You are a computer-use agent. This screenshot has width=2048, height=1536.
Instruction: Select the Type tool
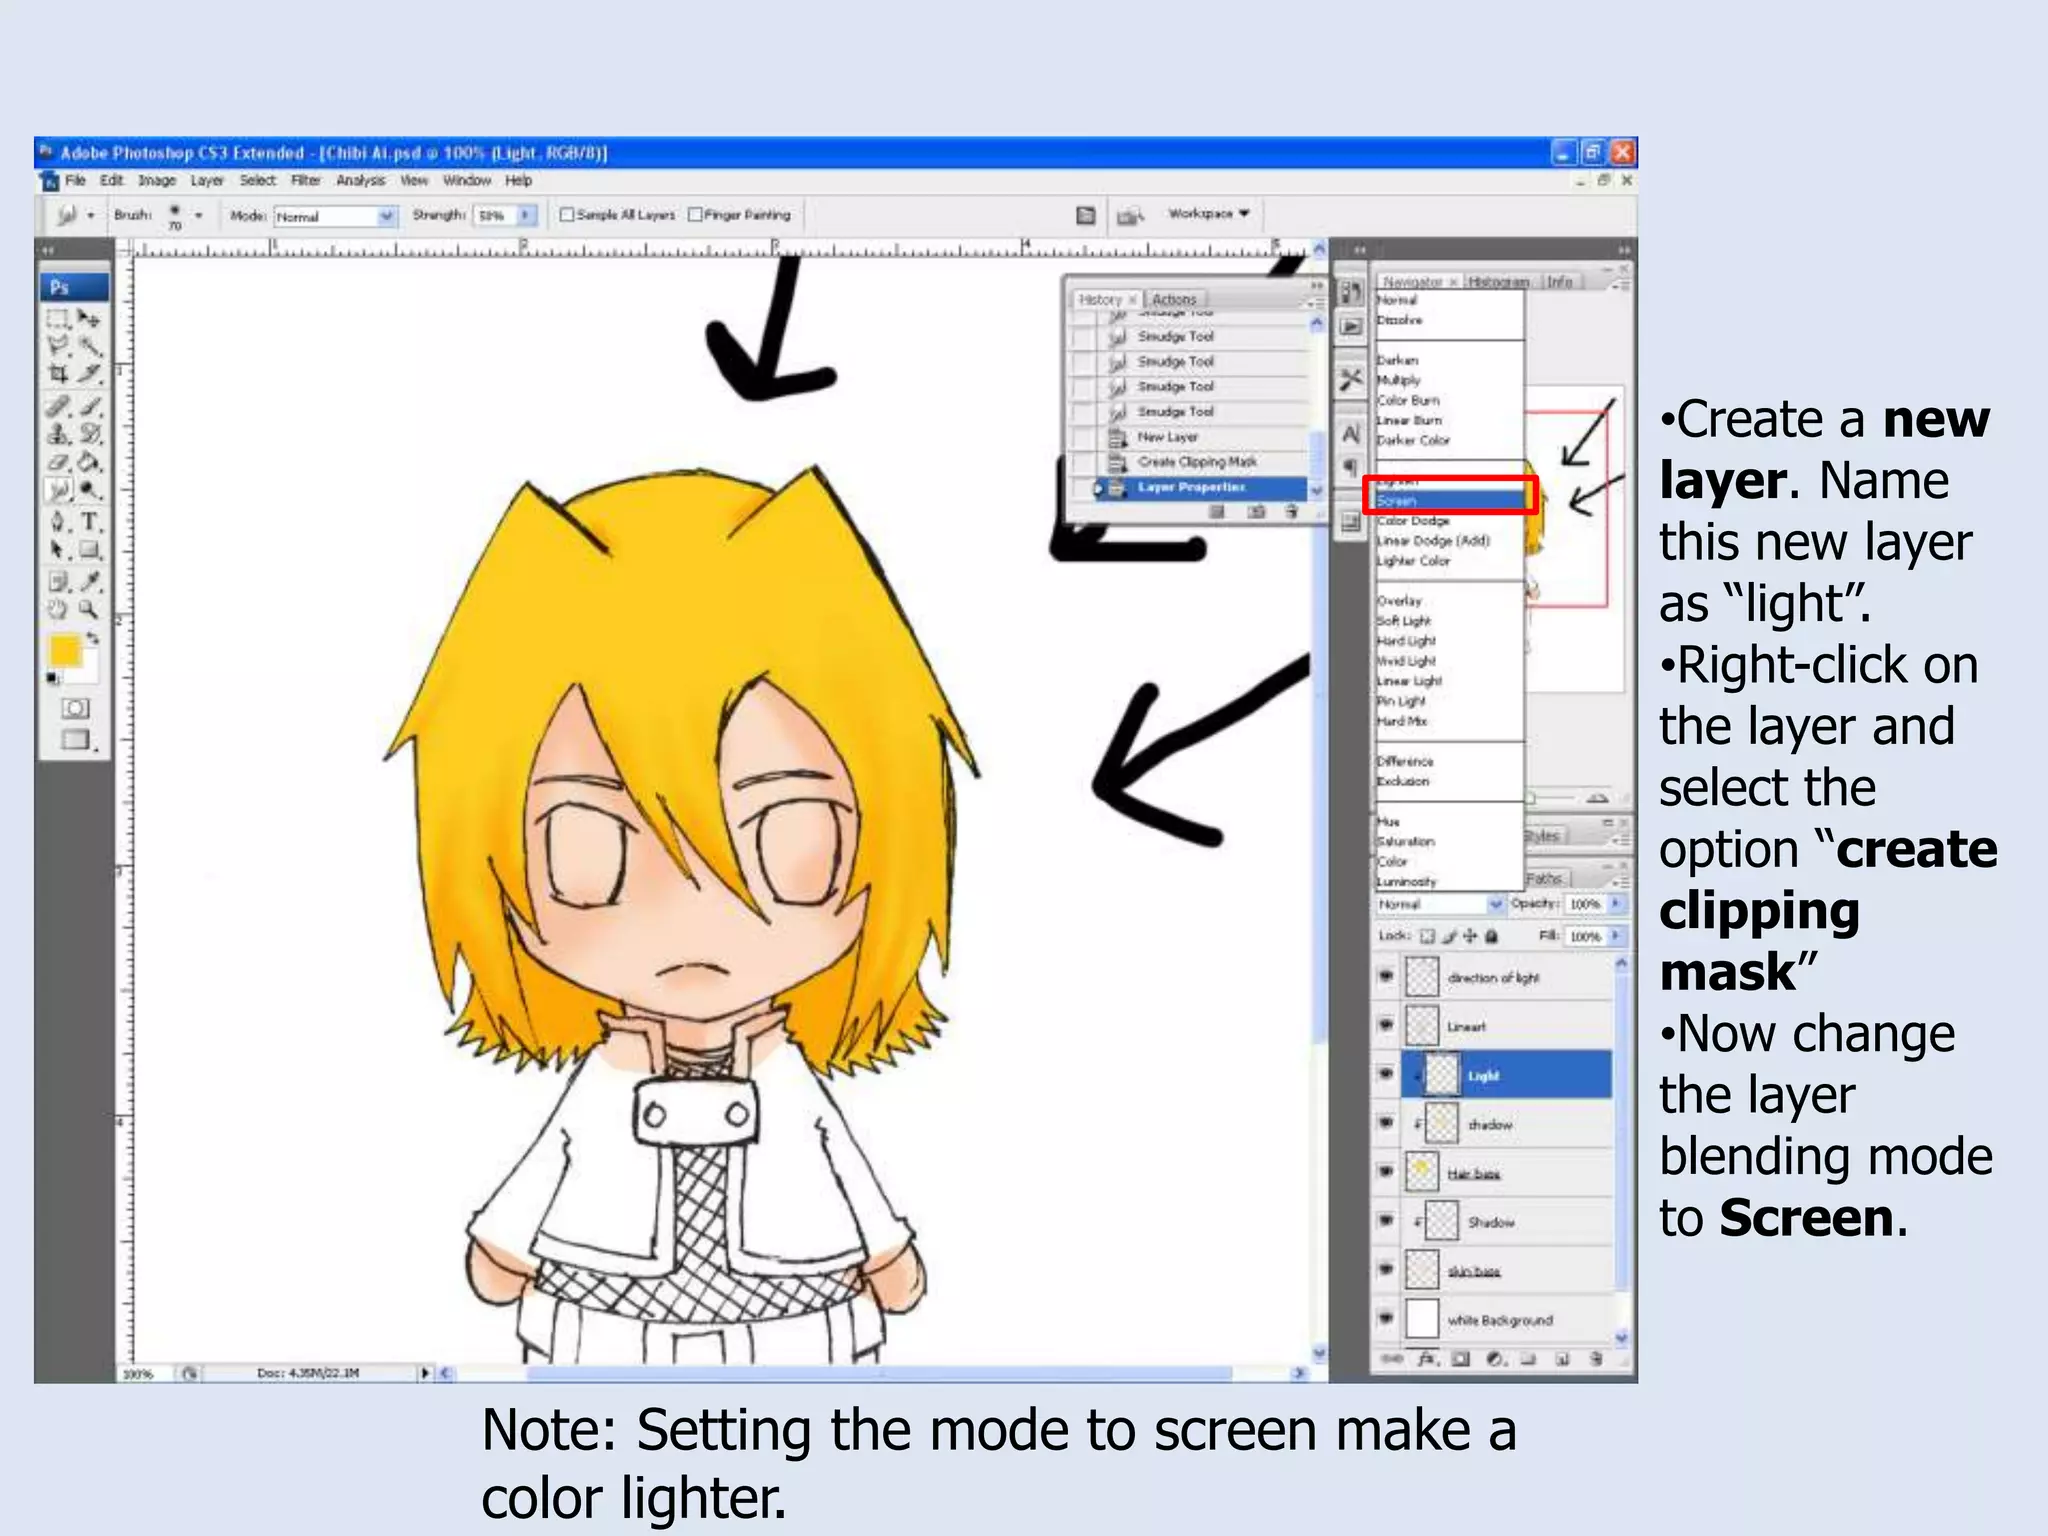click(x=89, y=522)
